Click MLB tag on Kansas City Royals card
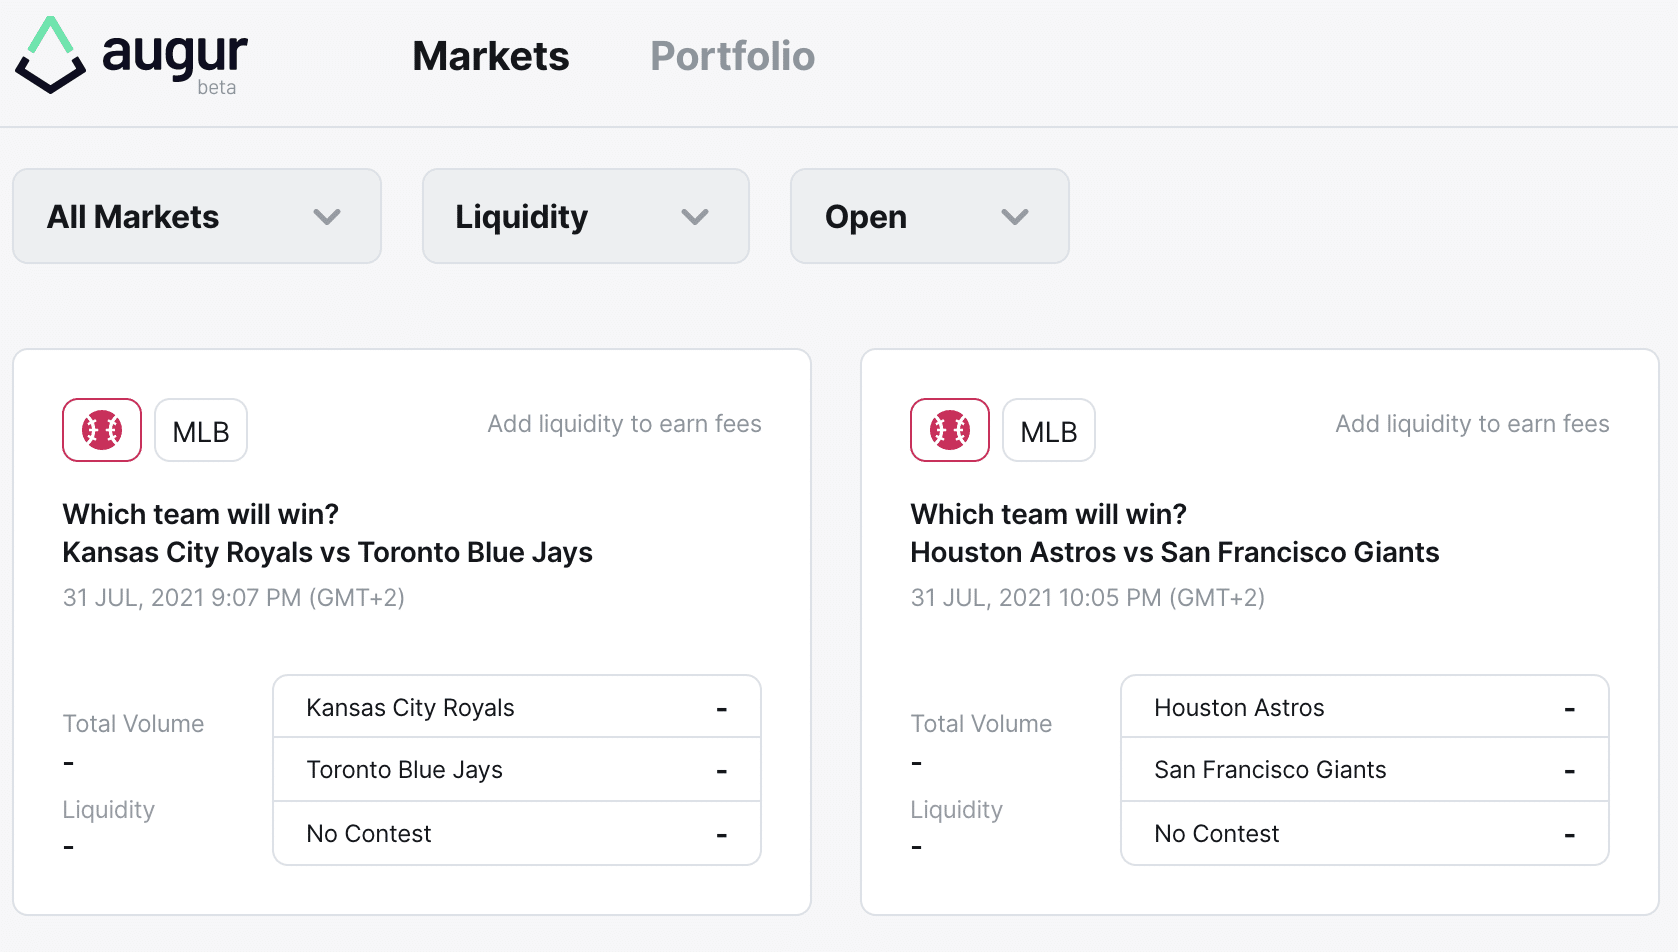The image size is (1678, 952). click(201, 430)
